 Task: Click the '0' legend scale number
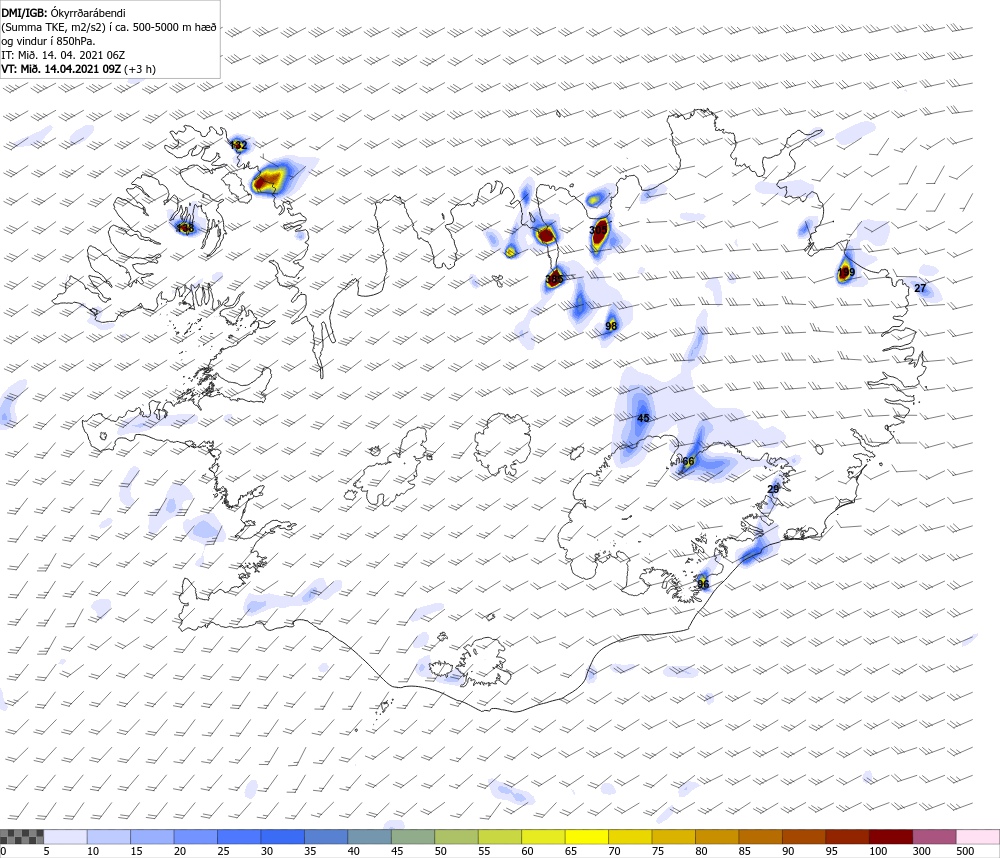[3, 851]
